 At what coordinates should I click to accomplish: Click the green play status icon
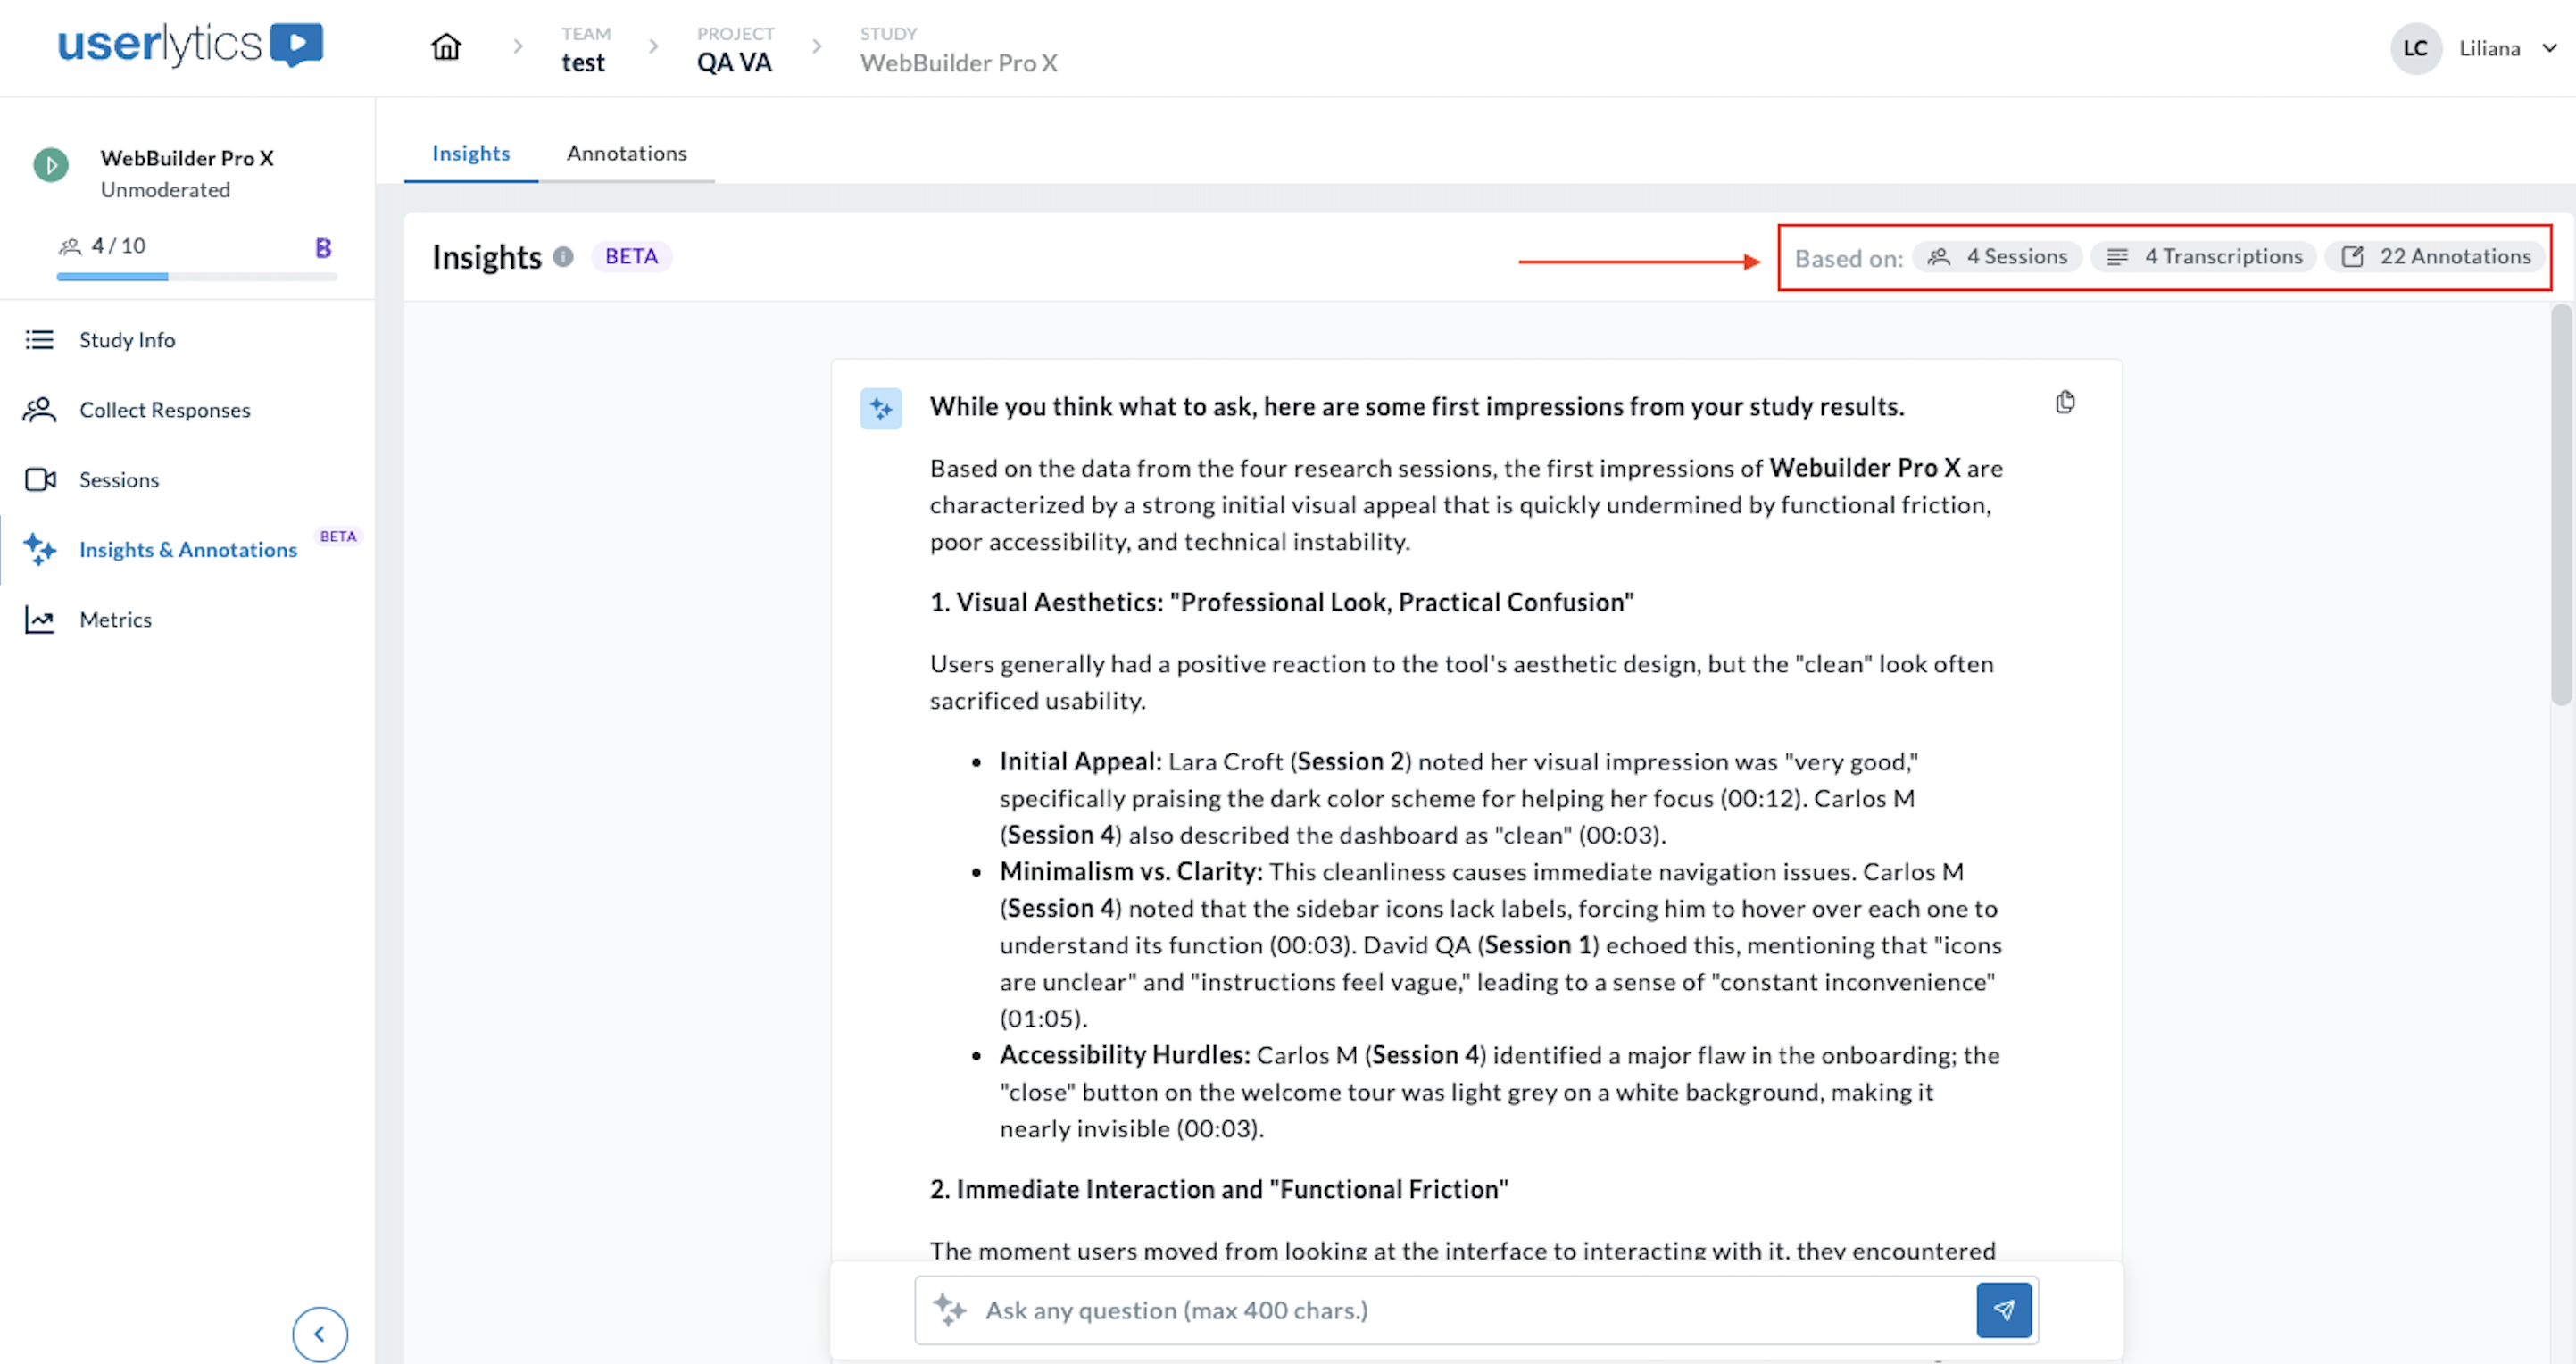click(x=51, y=165)
